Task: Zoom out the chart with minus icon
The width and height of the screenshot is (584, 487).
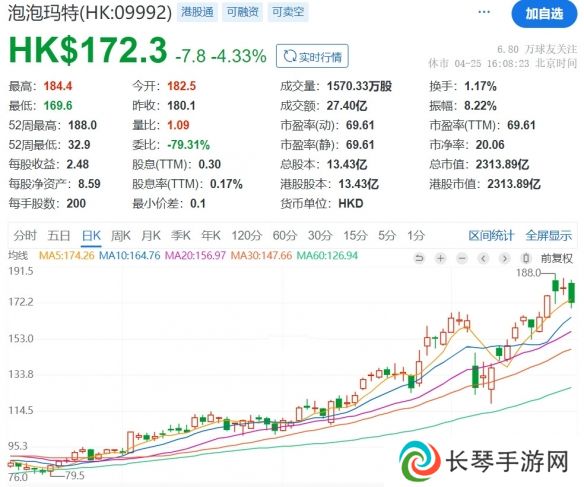Action: 462,258
